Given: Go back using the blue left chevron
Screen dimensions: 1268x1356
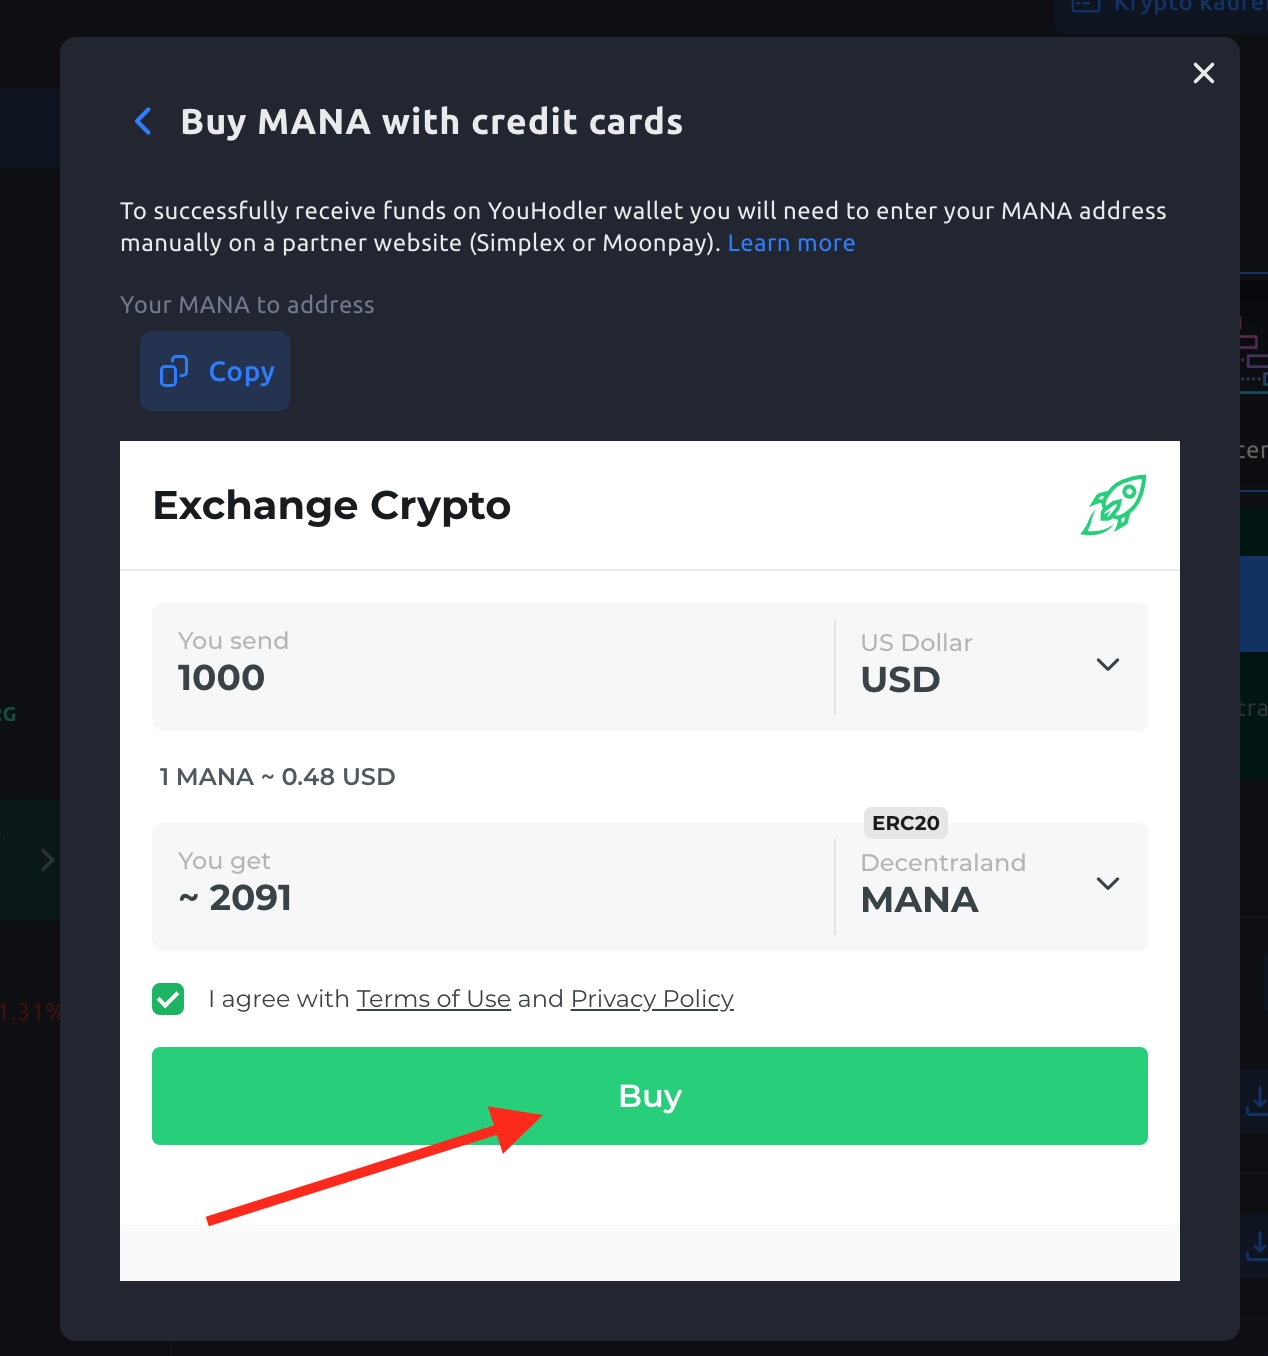Looking at the screenshot, I should [143, 122].
